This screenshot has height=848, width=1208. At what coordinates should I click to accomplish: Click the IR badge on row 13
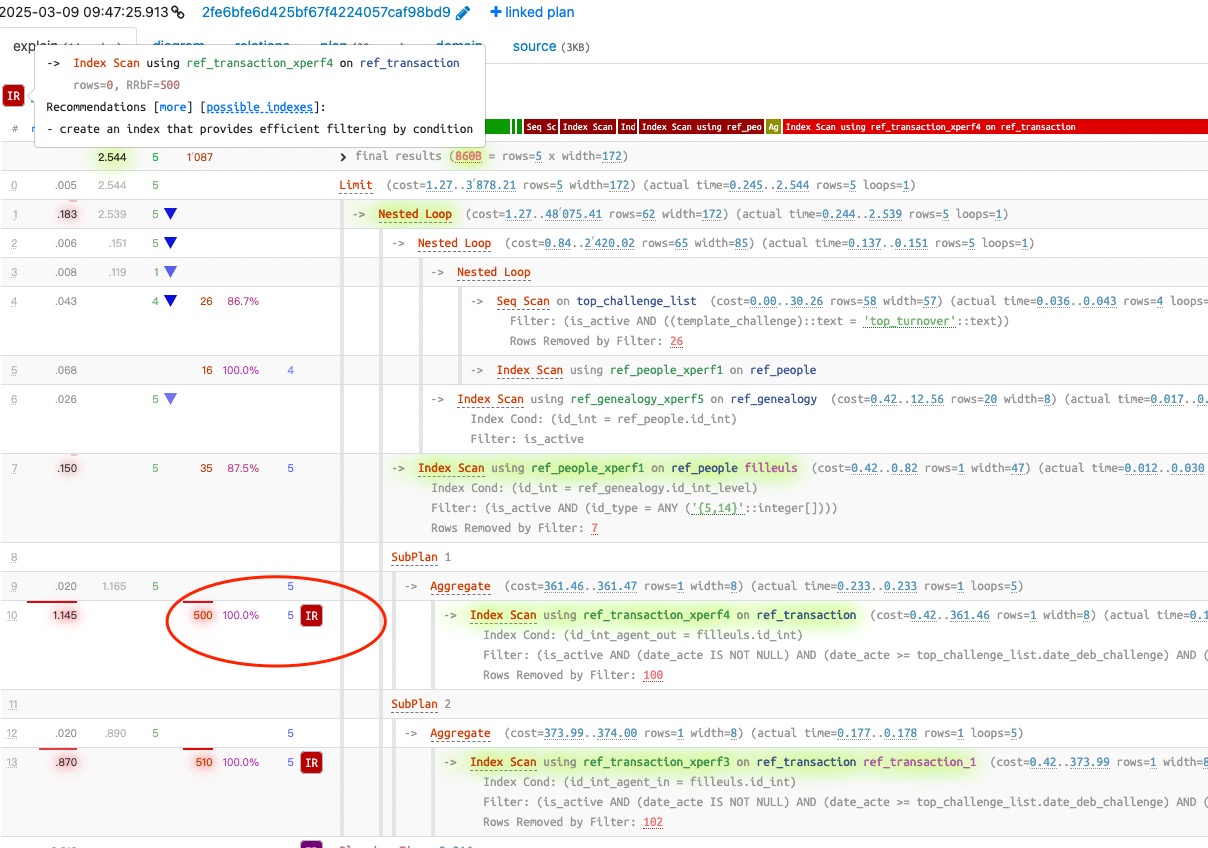coord(311,763)
